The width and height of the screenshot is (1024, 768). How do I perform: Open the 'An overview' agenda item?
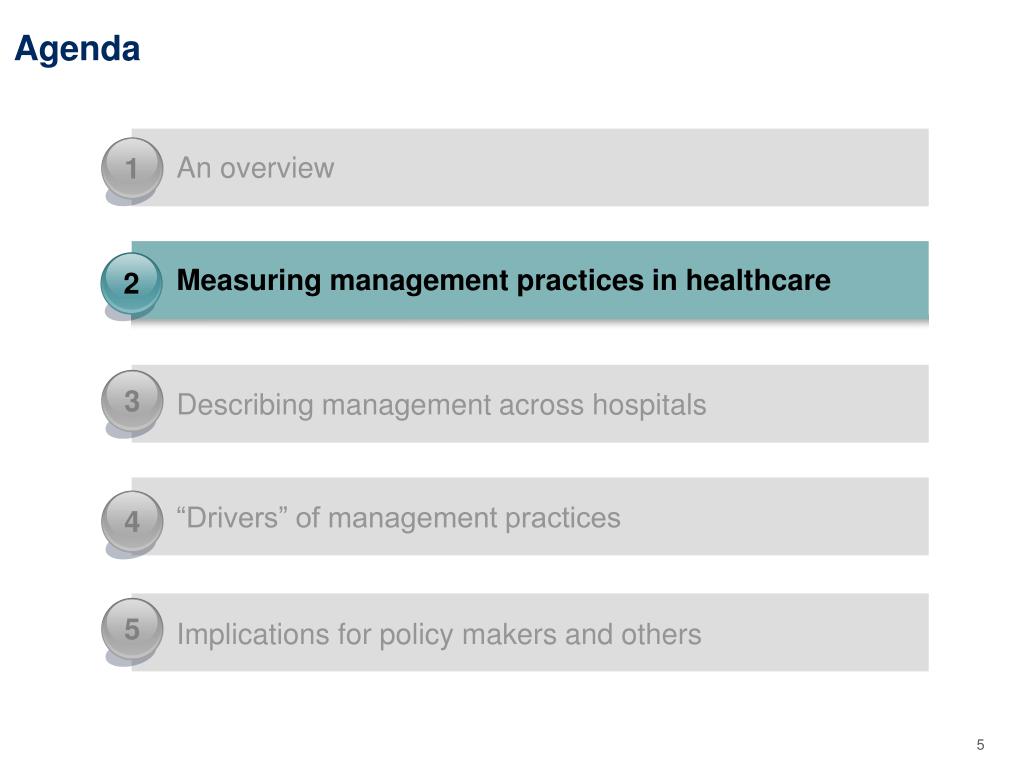(x=255, y=168)
